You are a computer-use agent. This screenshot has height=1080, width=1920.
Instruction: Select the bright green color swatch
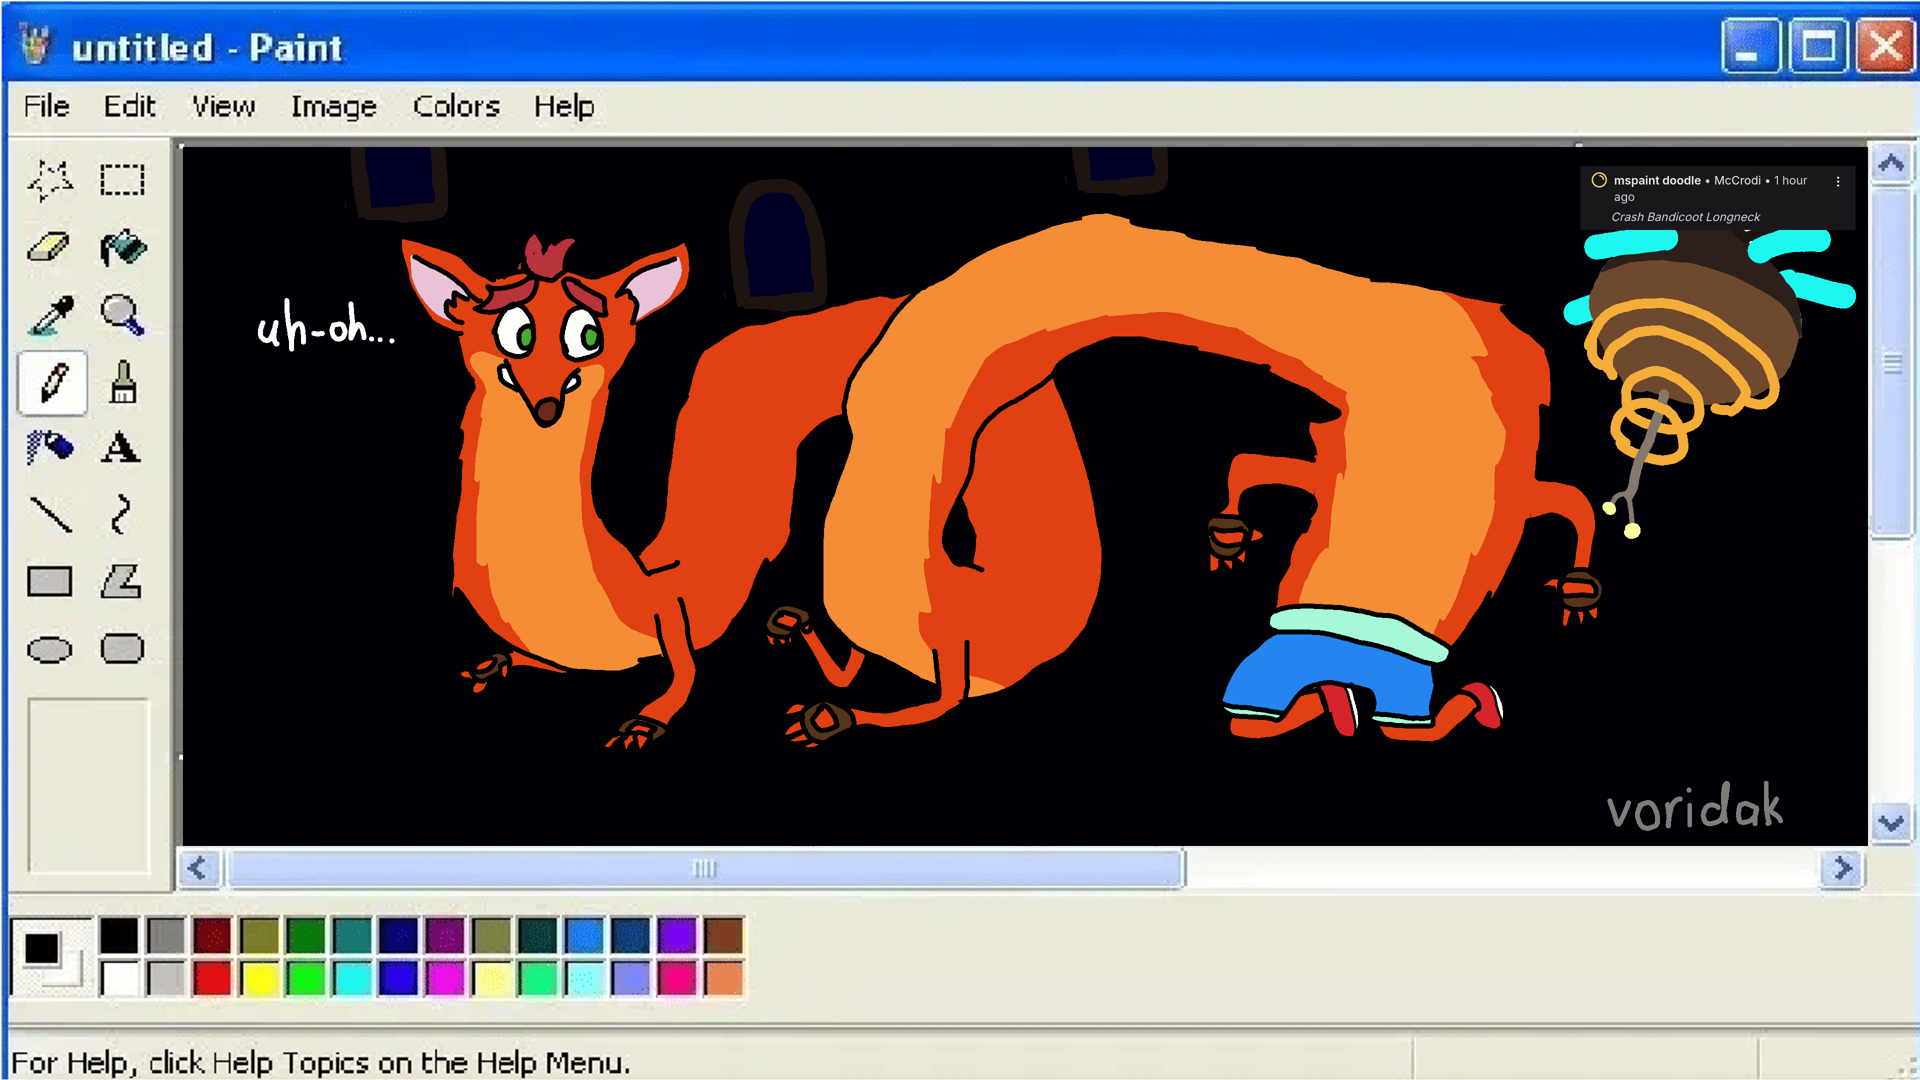(x=306, y=979)
